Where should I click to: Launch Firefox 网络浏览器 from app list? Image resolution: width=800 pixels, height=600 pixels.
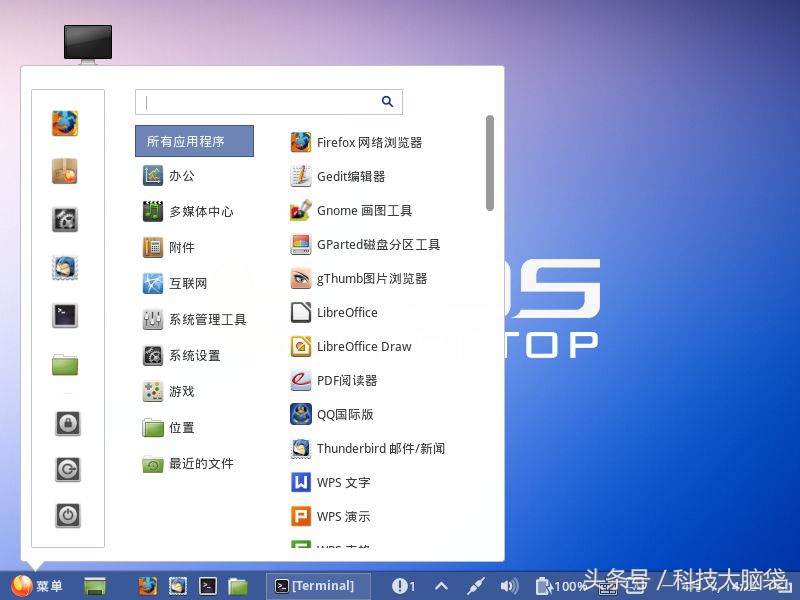[356, 142]
